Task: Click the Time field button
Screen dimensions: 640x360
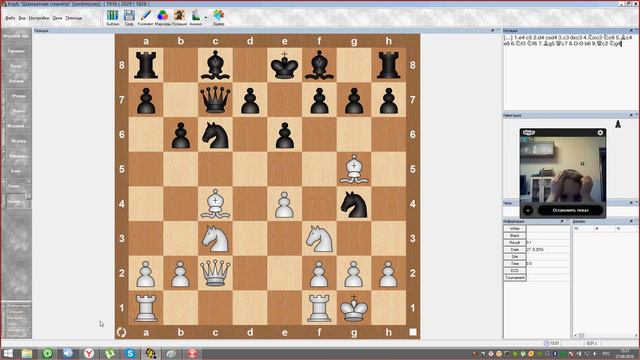Action: (x=515, y=263)
